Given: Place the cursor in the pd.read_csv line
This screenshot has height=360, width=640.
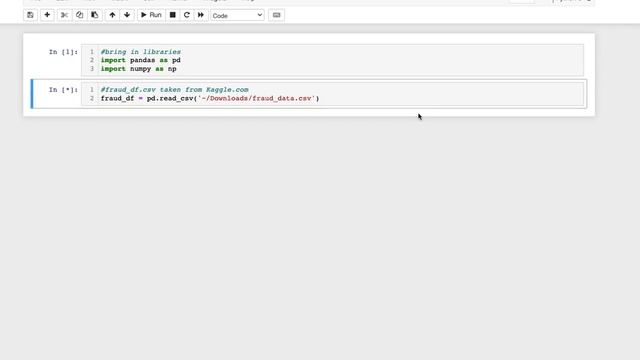Looking at the screenshot, I should coord(210,98).
